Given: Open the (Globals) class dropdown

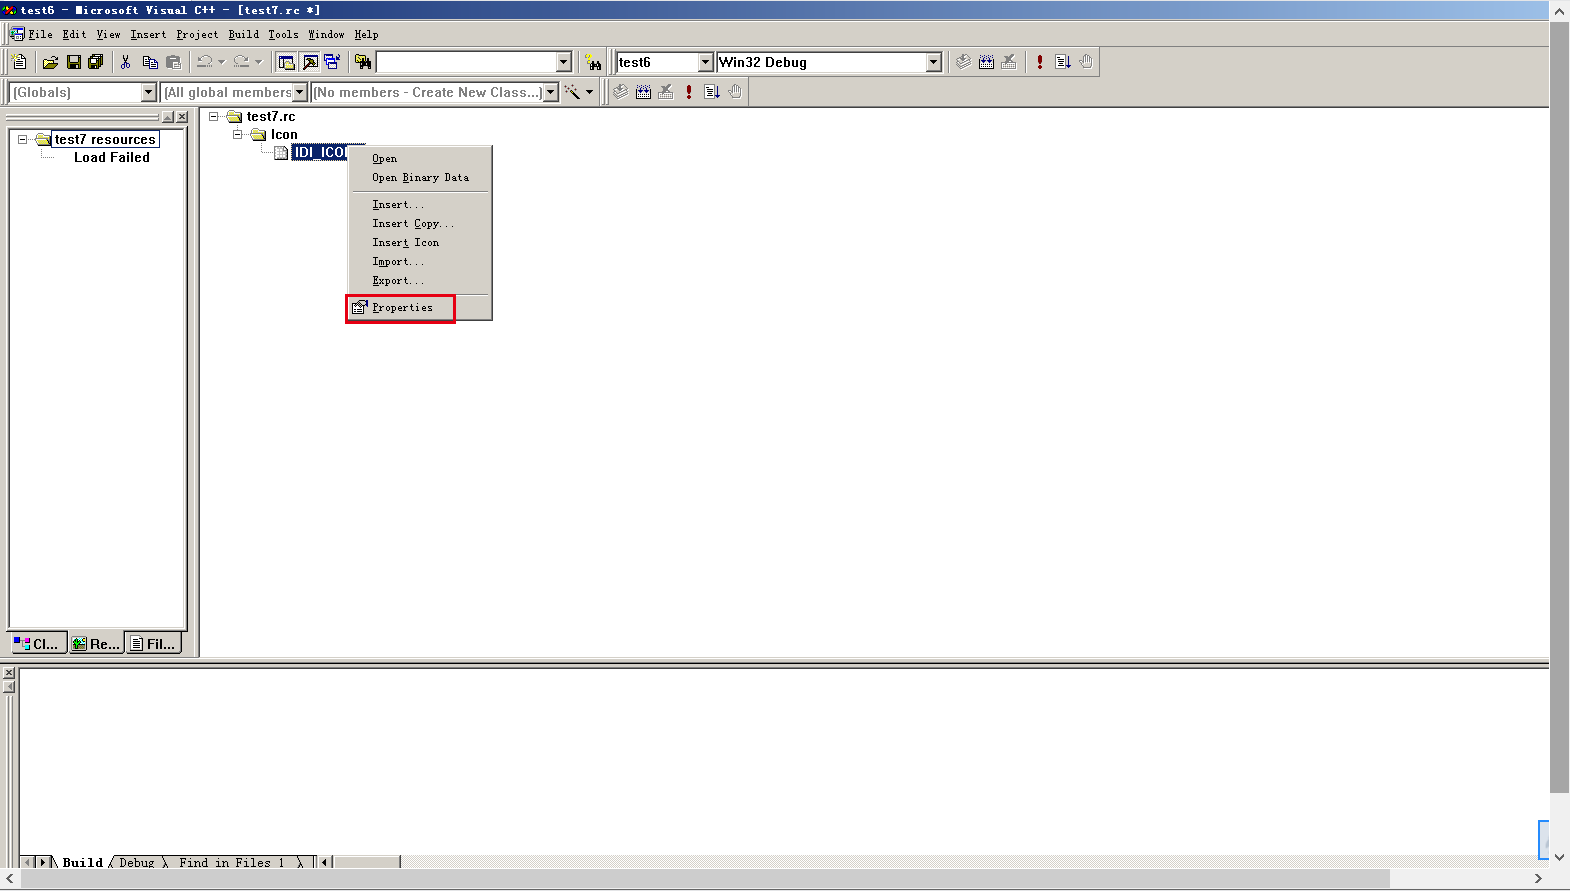Looking at the screenshot, I should [149, 92].
